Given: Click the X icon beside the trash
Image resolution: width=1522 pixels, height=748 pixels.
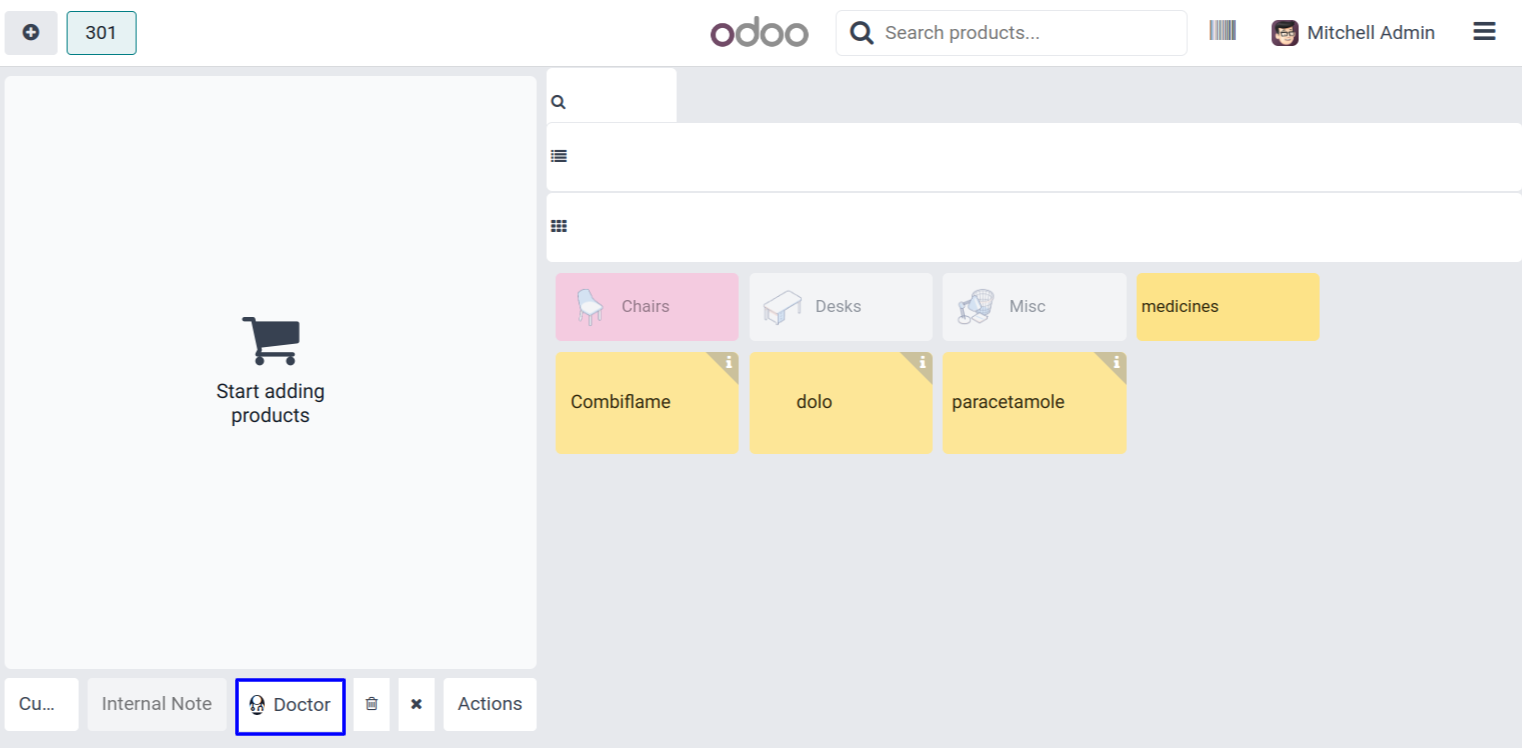Looking at the screenshot, I should [x=416, y=704].
